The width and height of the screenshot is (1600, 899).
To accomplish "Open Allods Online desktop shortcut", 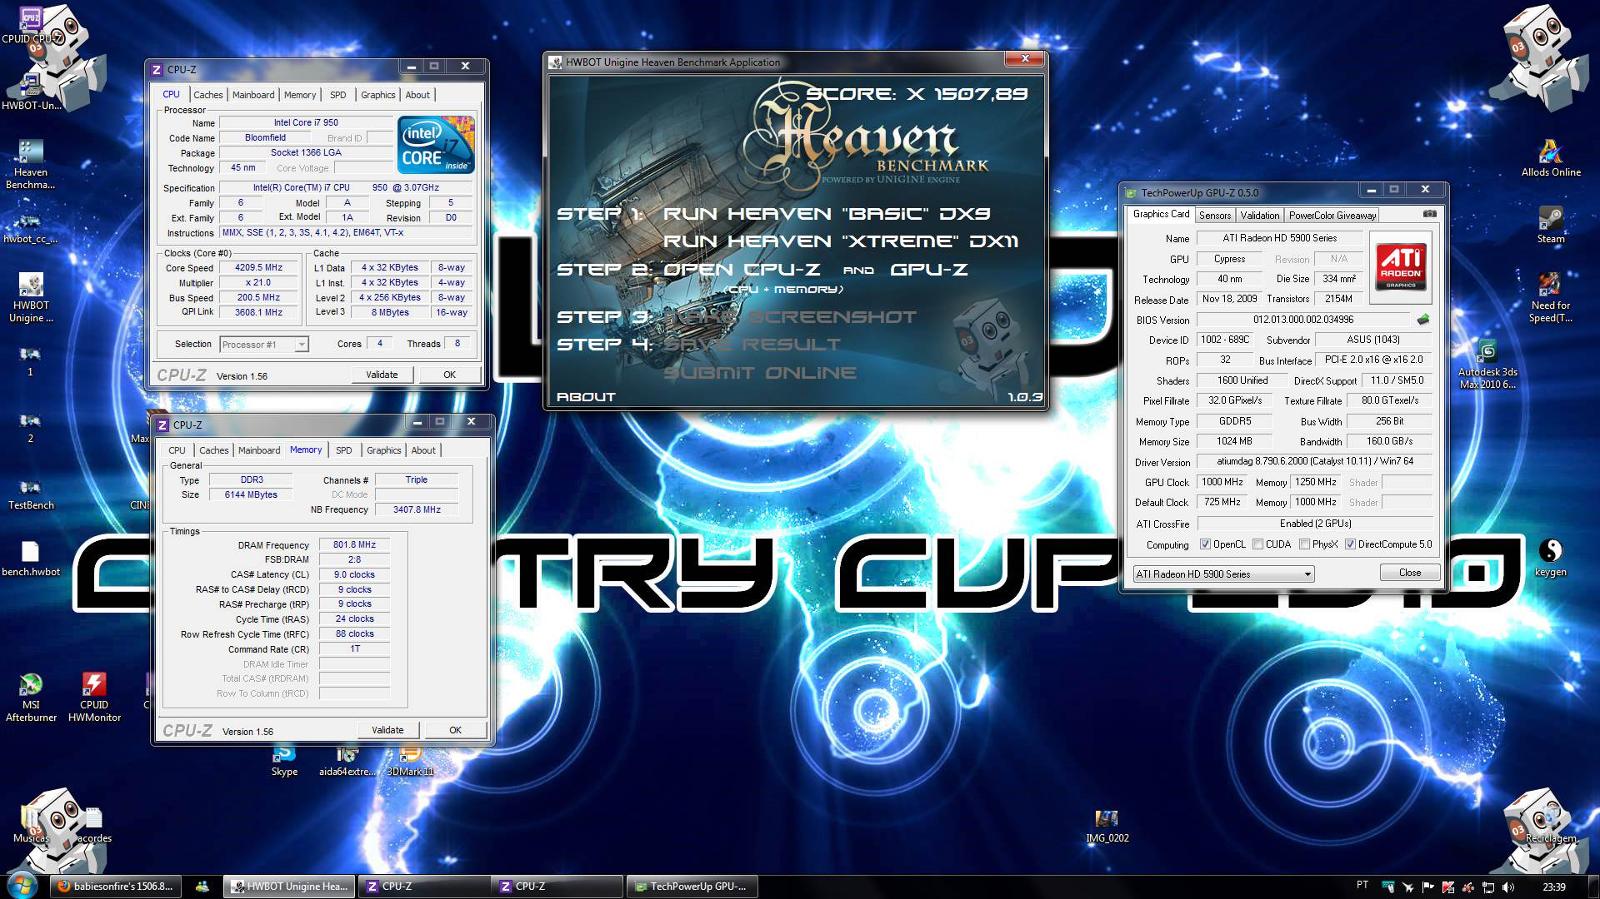I will point(1550,158).
